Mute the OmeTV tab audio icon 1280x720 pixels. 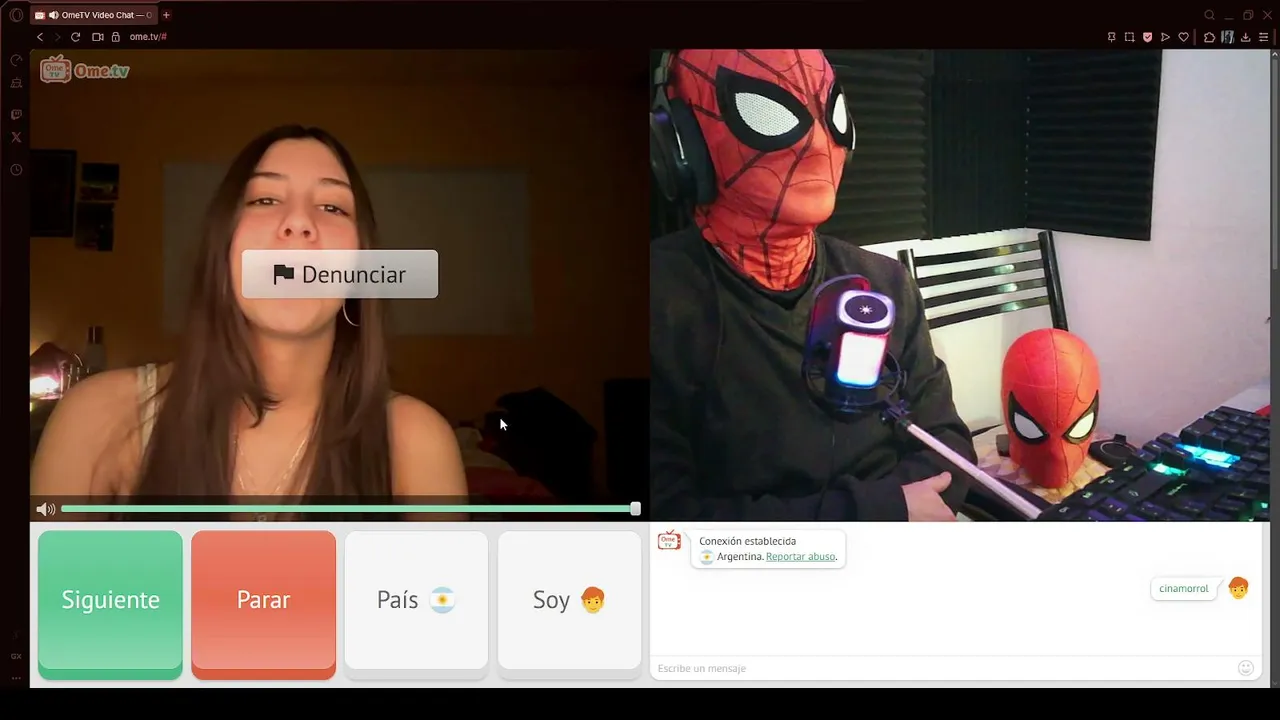point(53,15)
